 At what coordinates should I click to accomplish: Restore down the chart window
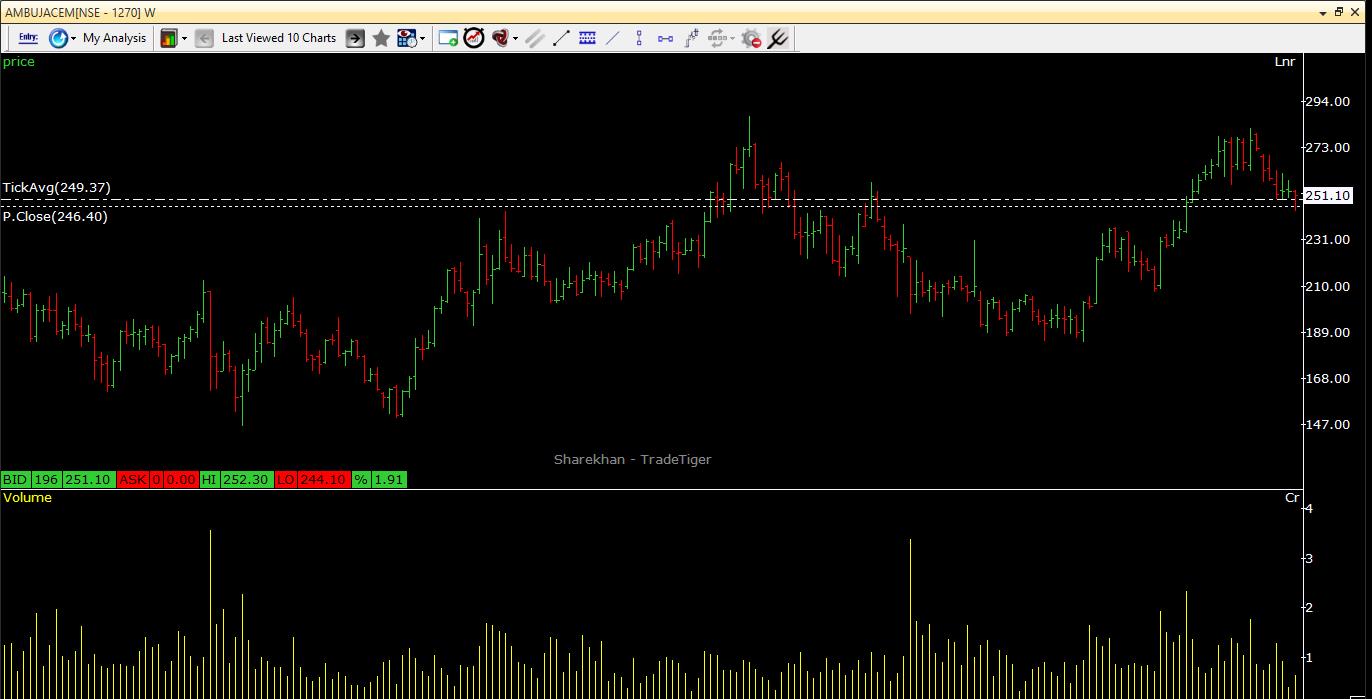point(1339,12)
